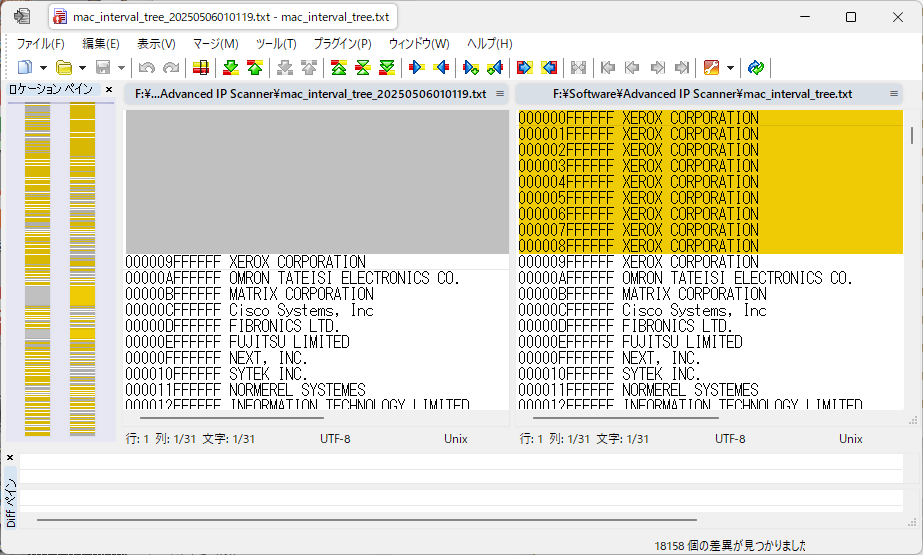923x555 pixels.
Task: Expand the New document dropdown arrow
Action: (x=43, y=68)
